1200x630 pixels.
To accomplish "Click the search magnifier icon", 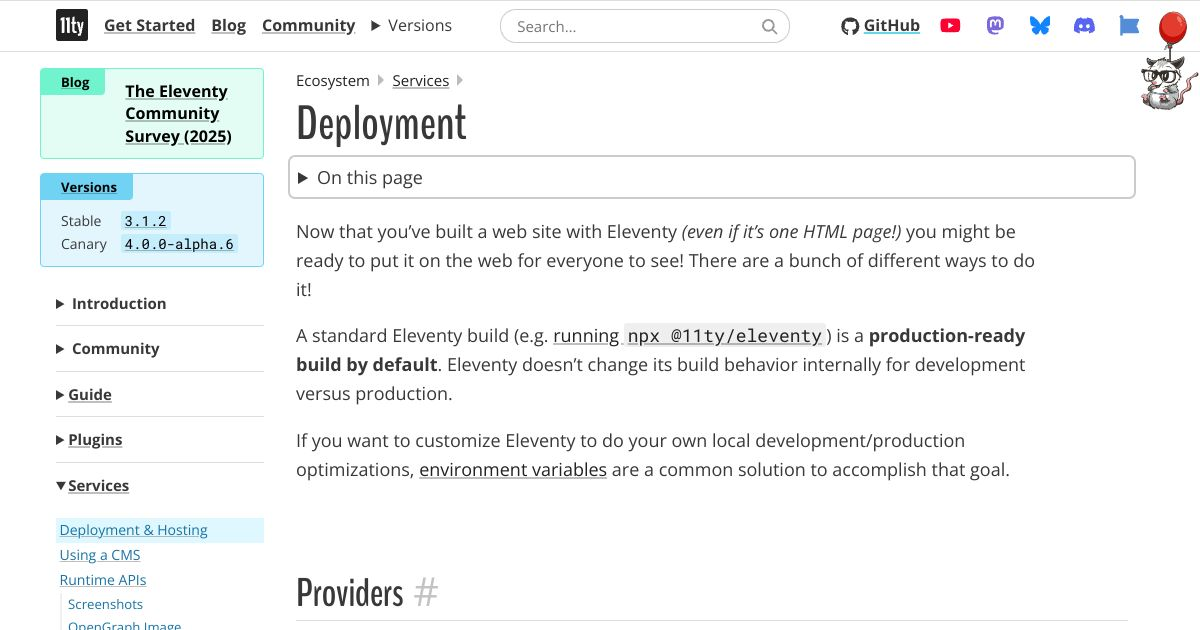I will (768, 26).
